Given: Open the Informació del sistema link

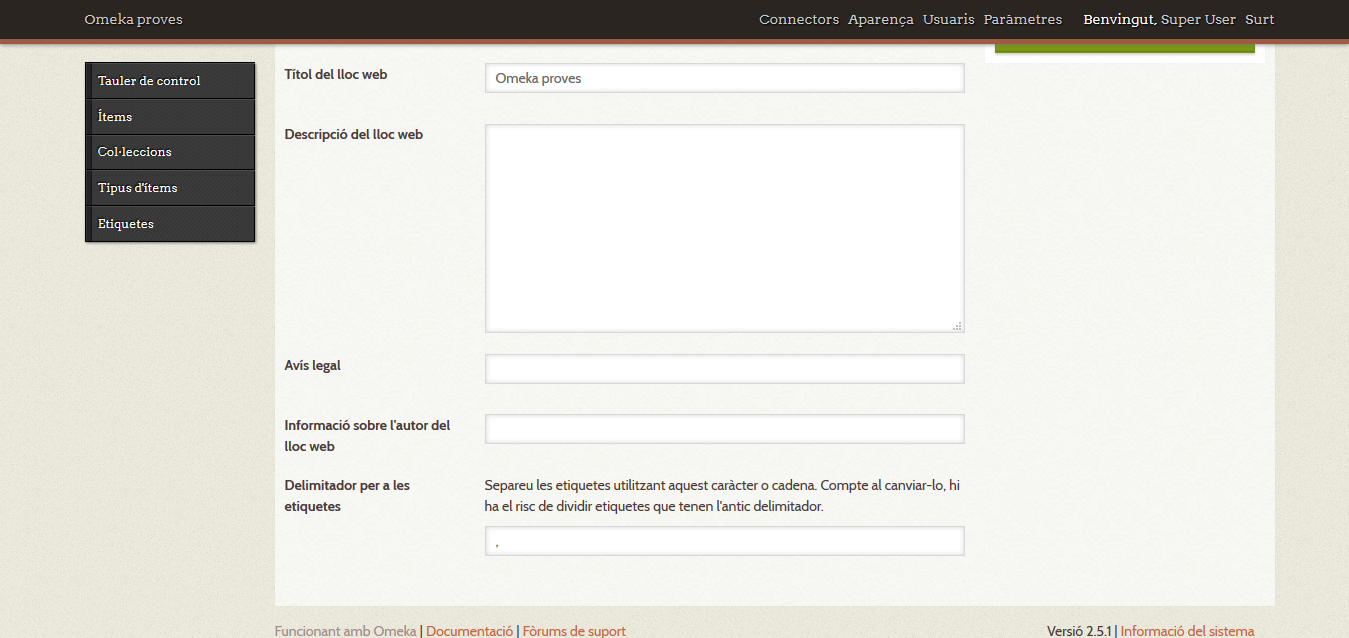Looking at the screenshot, I should (x=1187, y=630).
